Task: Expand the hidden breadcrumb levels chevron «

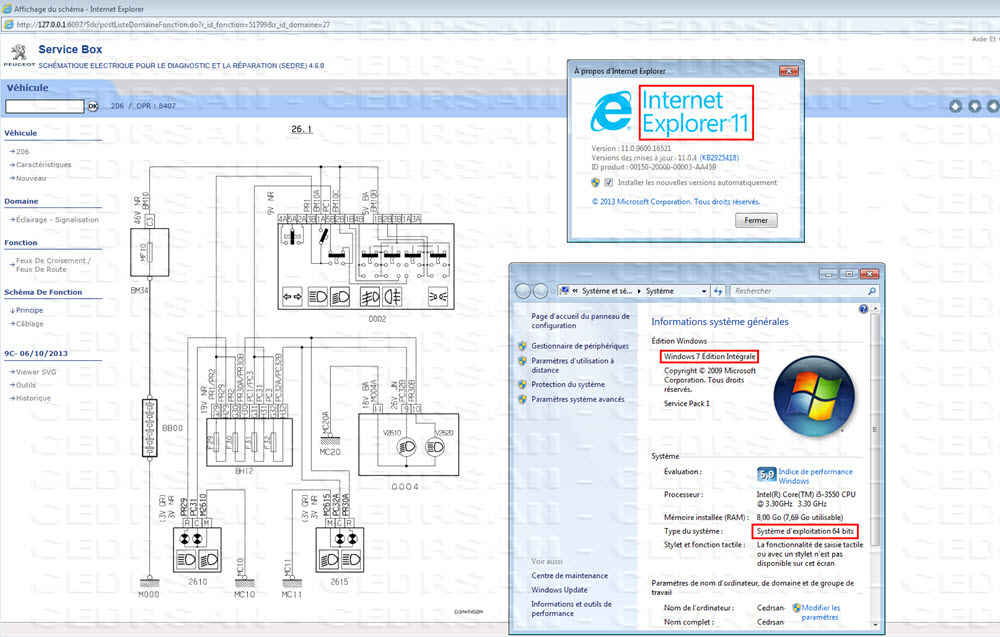Action: click(575, 291)
